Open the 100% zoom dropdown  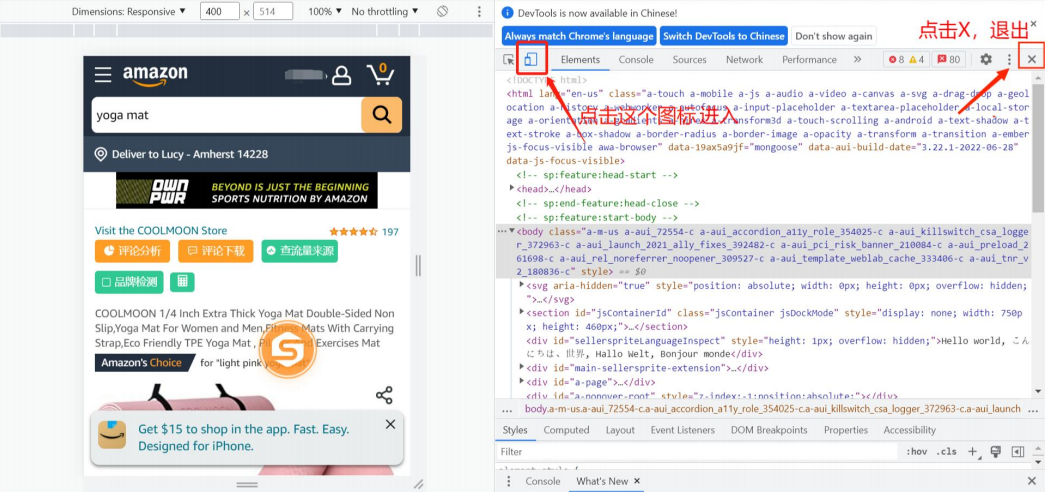[x=325, y=11]
